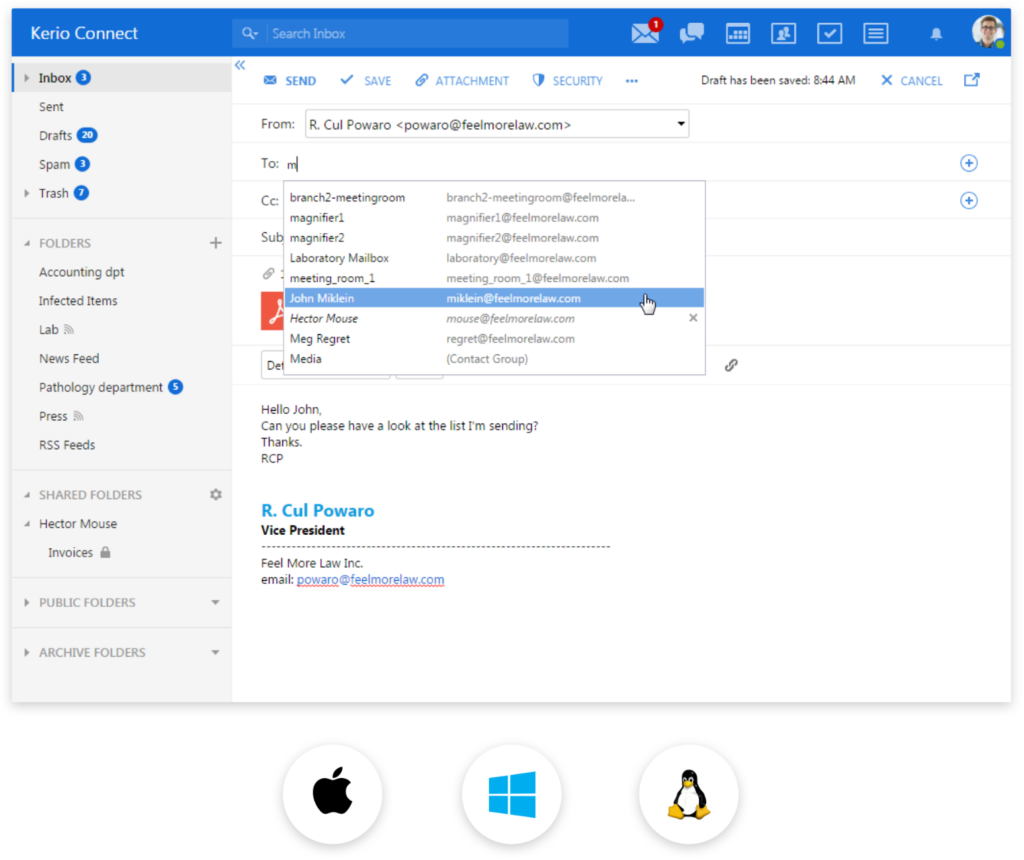
Task: Open PUBLIC FOLDERS dropdown arrow
Action: click(x=216, y=602)
